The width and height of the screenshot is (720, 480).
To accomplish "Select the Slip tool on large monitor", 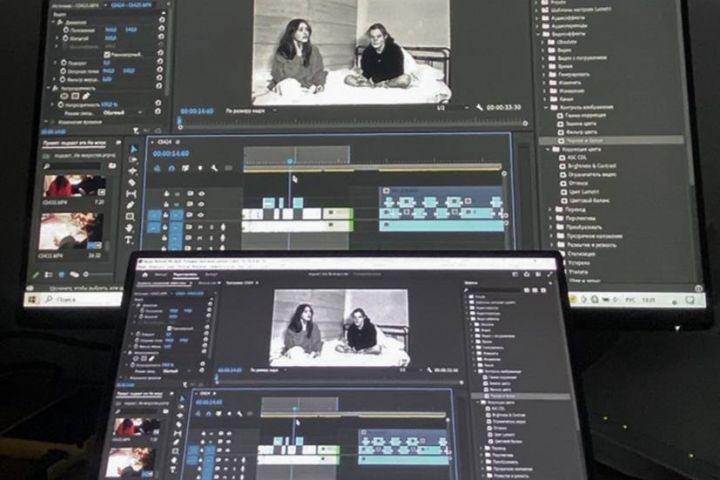I will [131, 194].
